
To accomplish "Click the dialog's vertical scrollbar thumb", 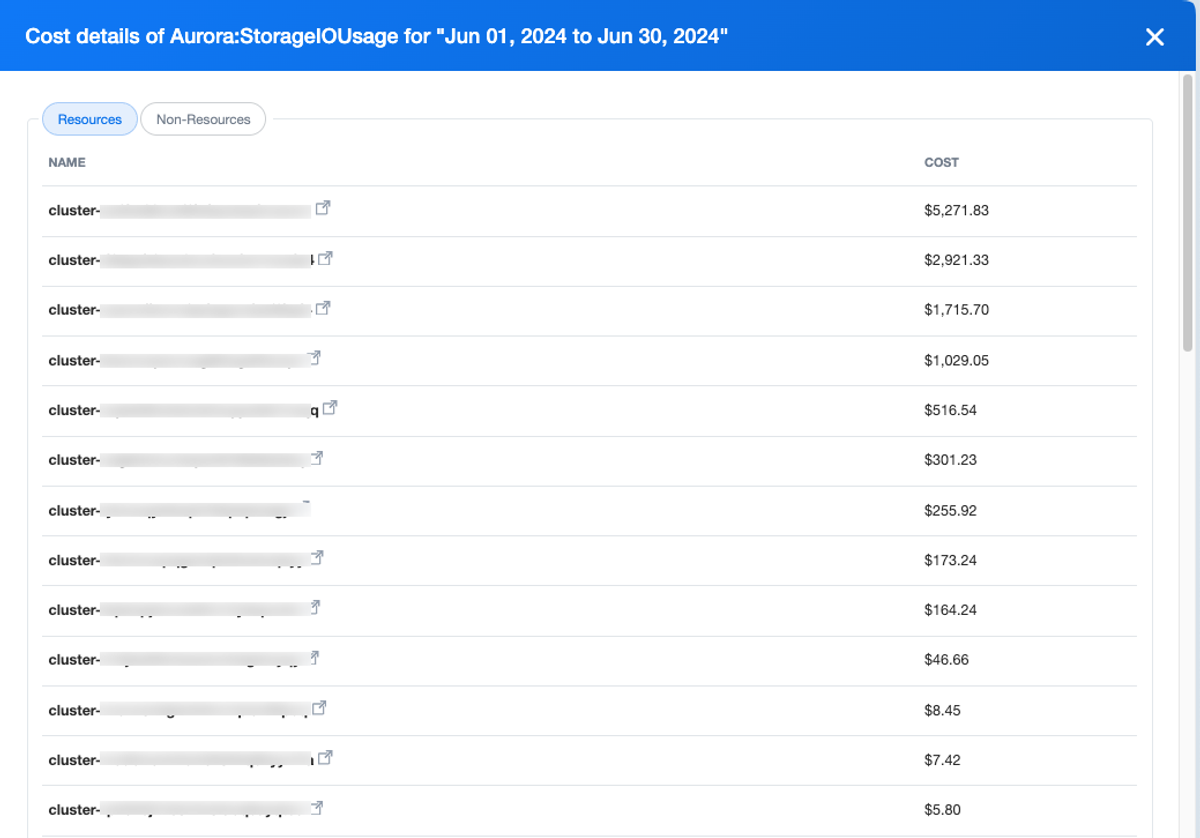I will click(x=1188, y=215).
